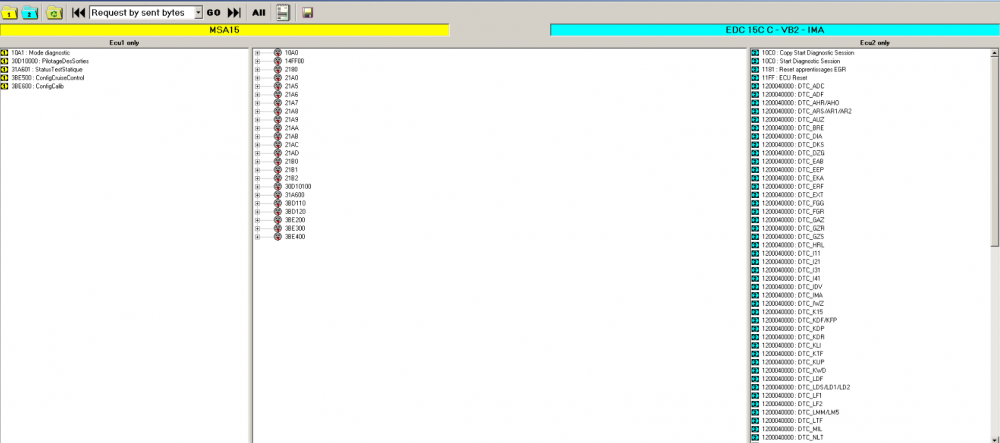Image resolution: width=1000 pixels, height=443 pixels.
Task: Click cyan icon beside 11FF ECU Reset
Action: (x=755, y=78)
